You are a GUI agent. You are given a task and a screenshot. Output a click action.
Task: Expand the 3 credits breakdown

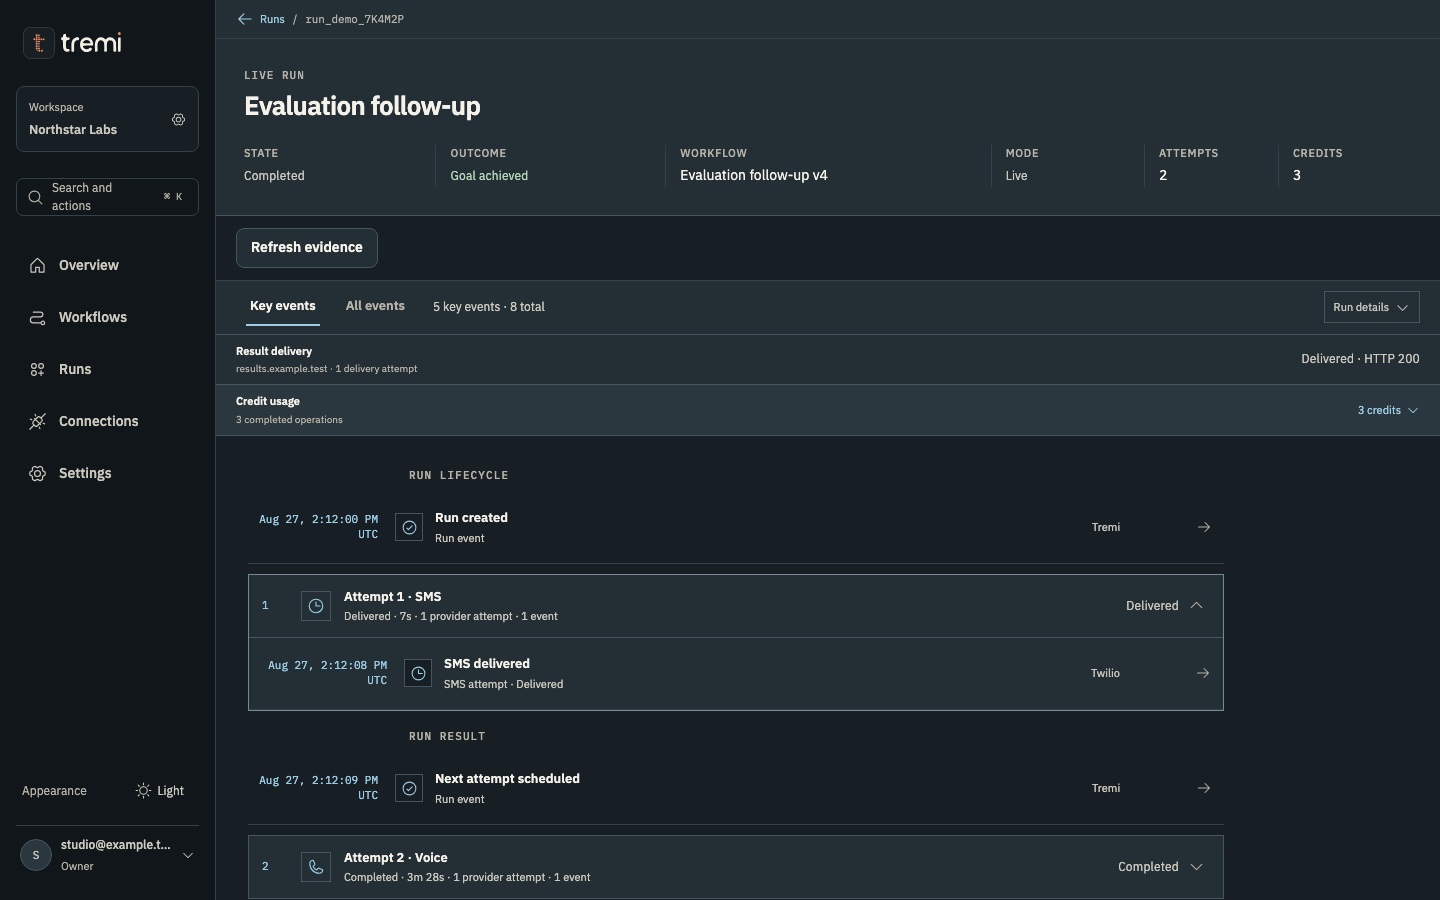point(1388,410)
